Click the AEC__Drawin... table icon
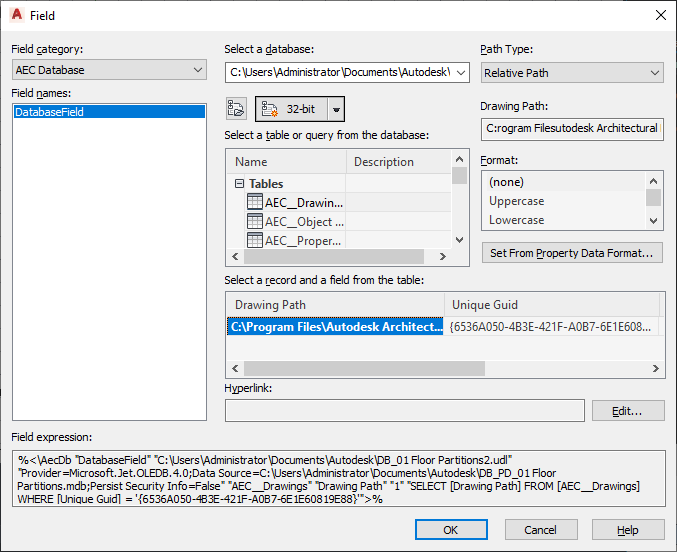 click(x=255, y=202)
